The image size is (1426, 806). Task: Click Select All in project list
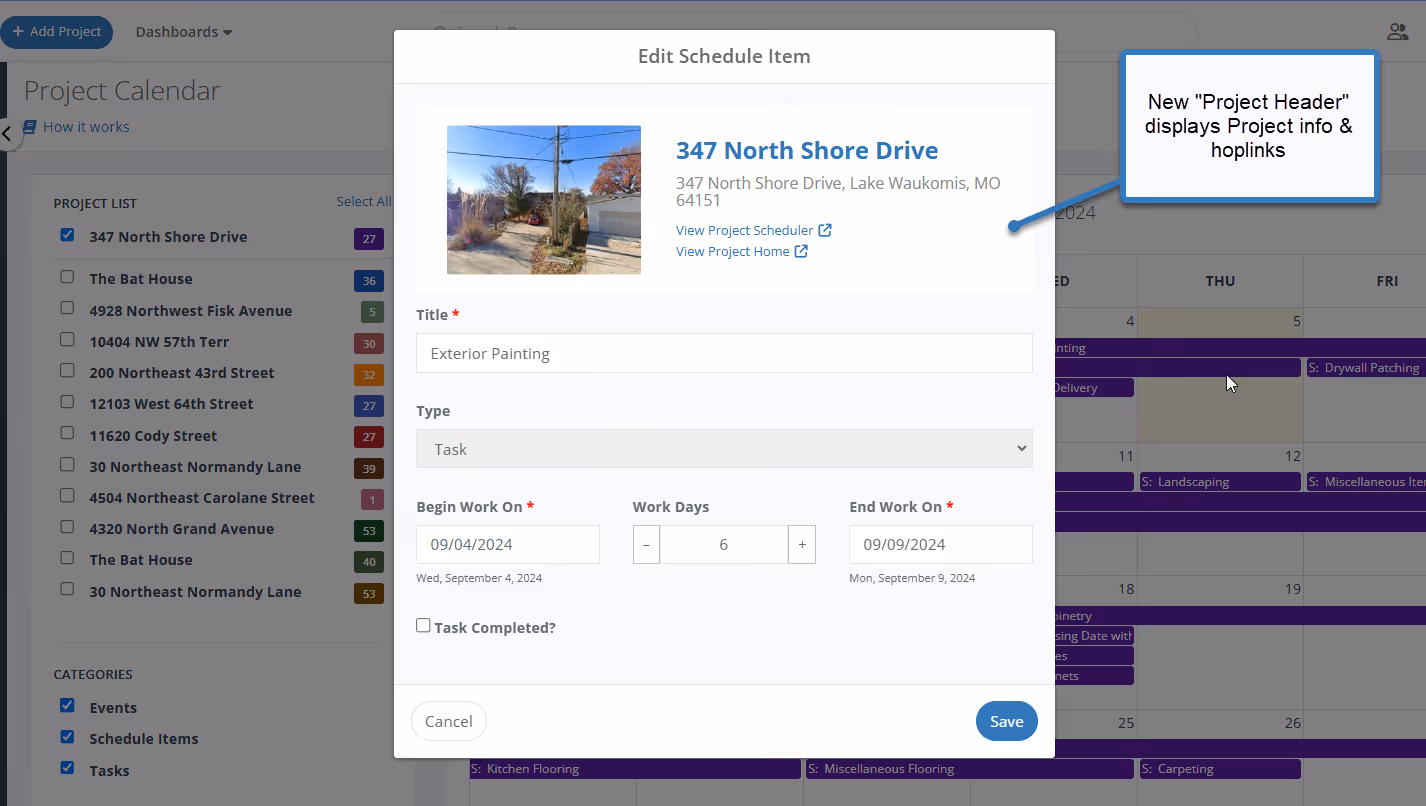(x=363, y=202)
